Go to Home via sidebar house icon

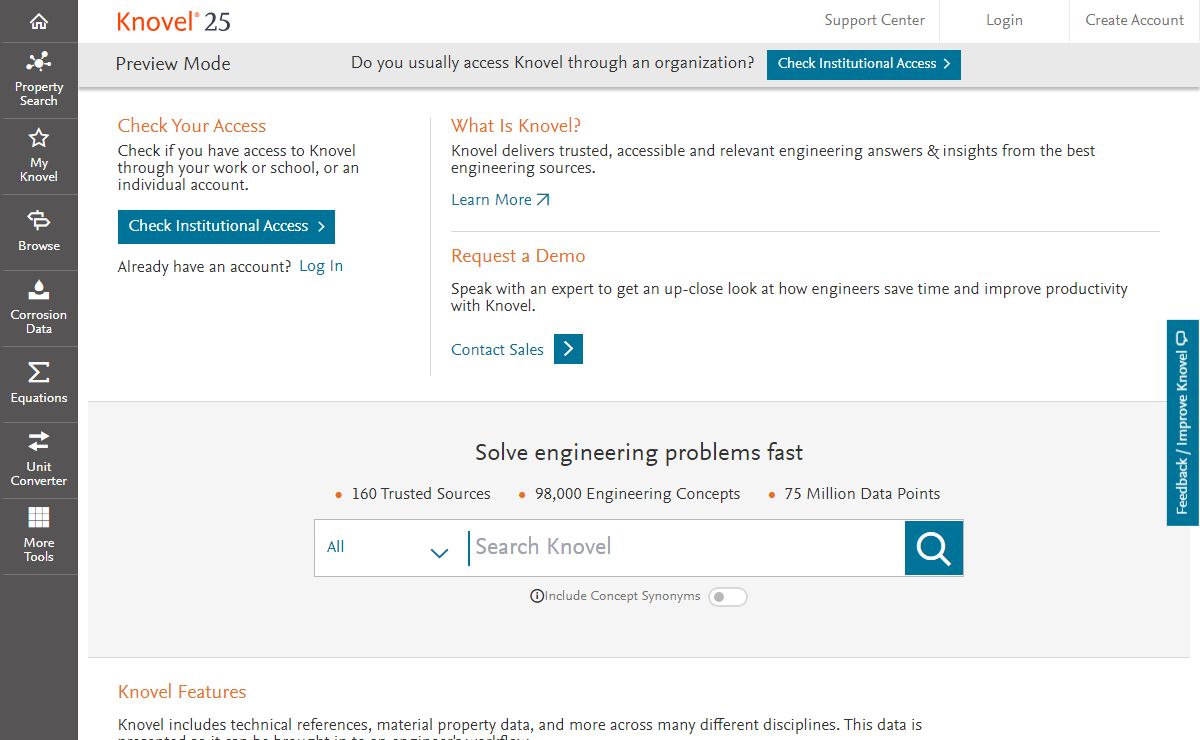pyautogui.click(x=39, y=21)
